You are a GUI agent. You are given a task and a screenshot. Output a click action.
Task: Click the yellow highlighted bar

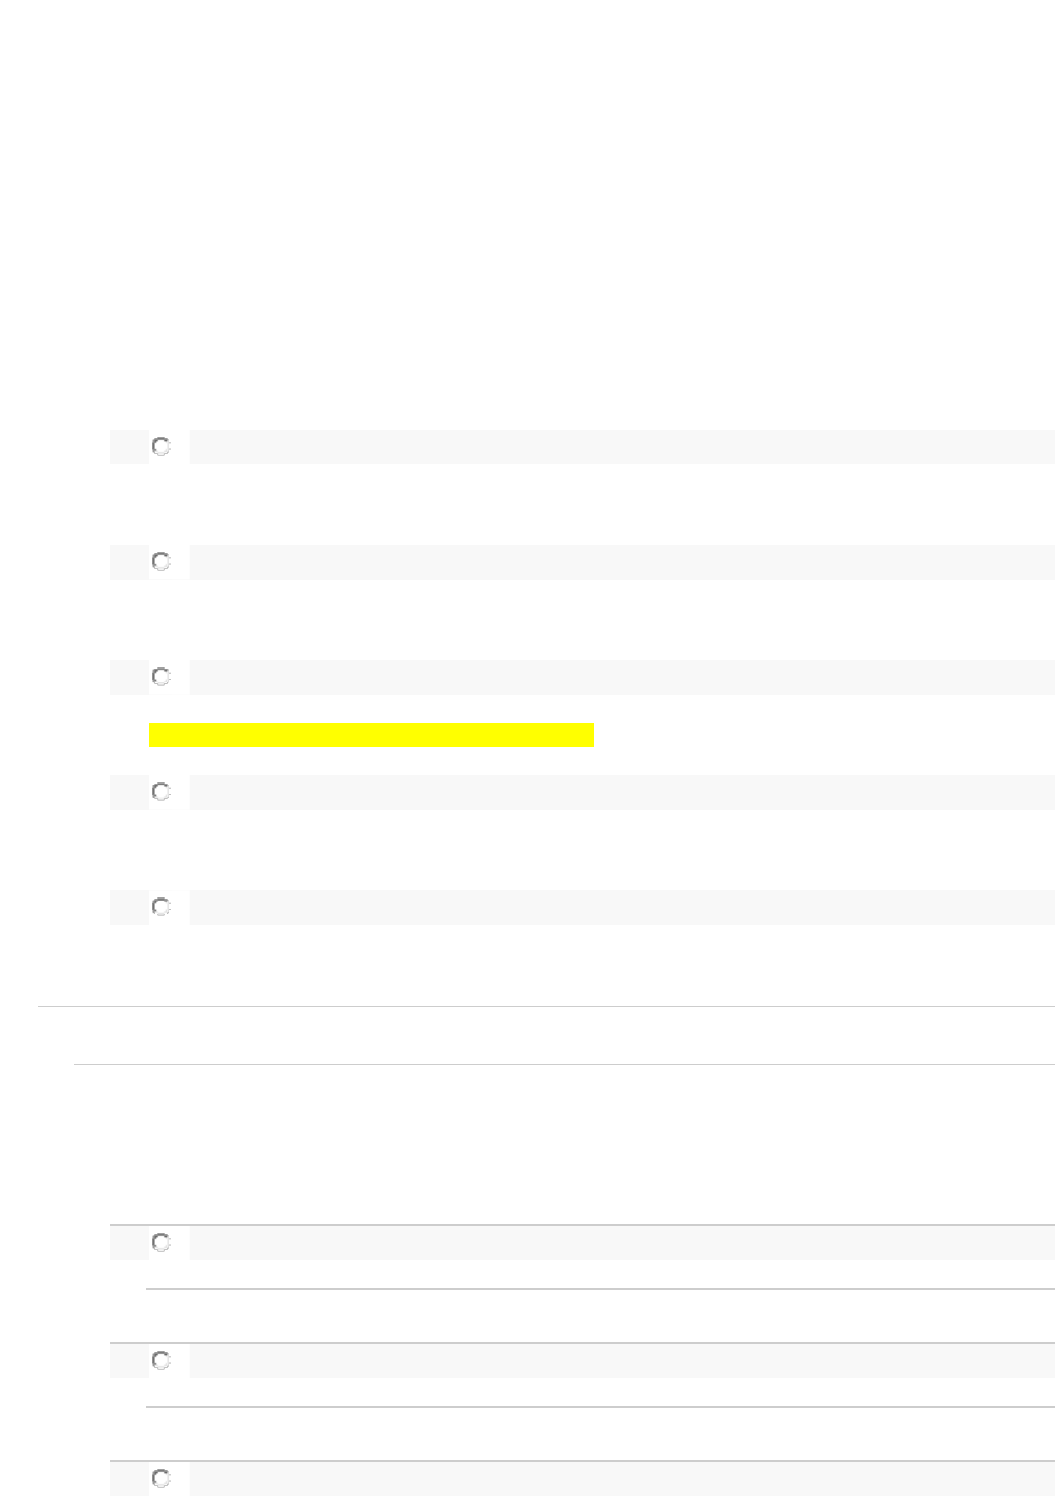(x=371, y=735)
